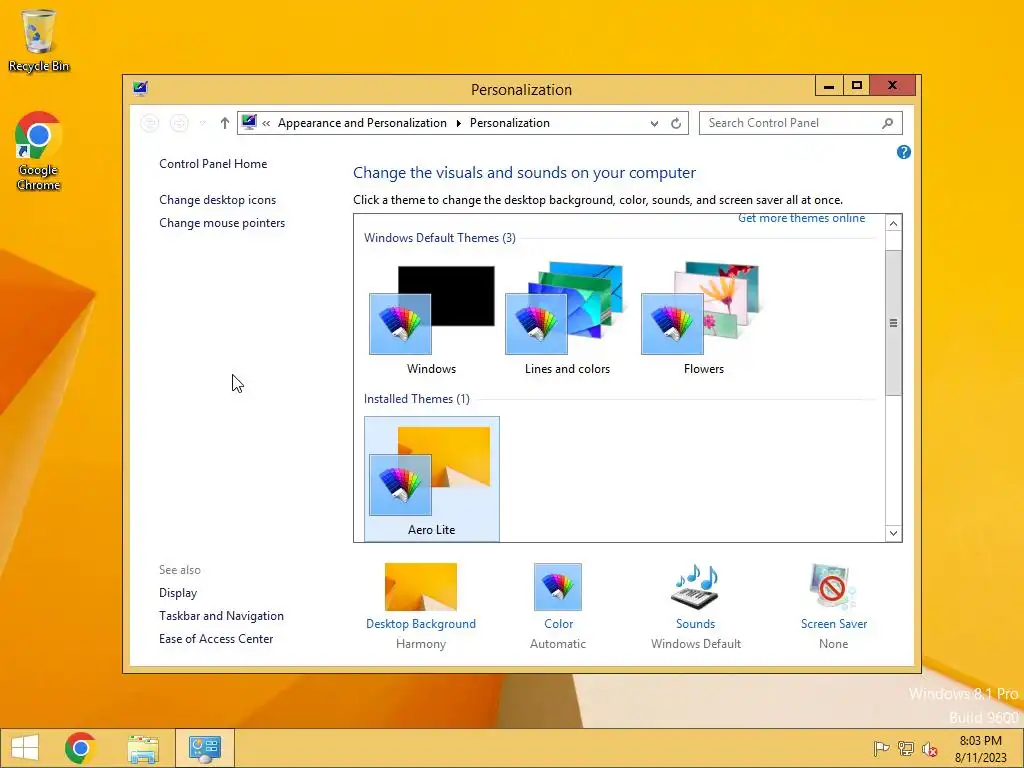Click the theme list scrollbar thumb
The height and width of the screenshot is (768, 1024).
coord(893,323)
